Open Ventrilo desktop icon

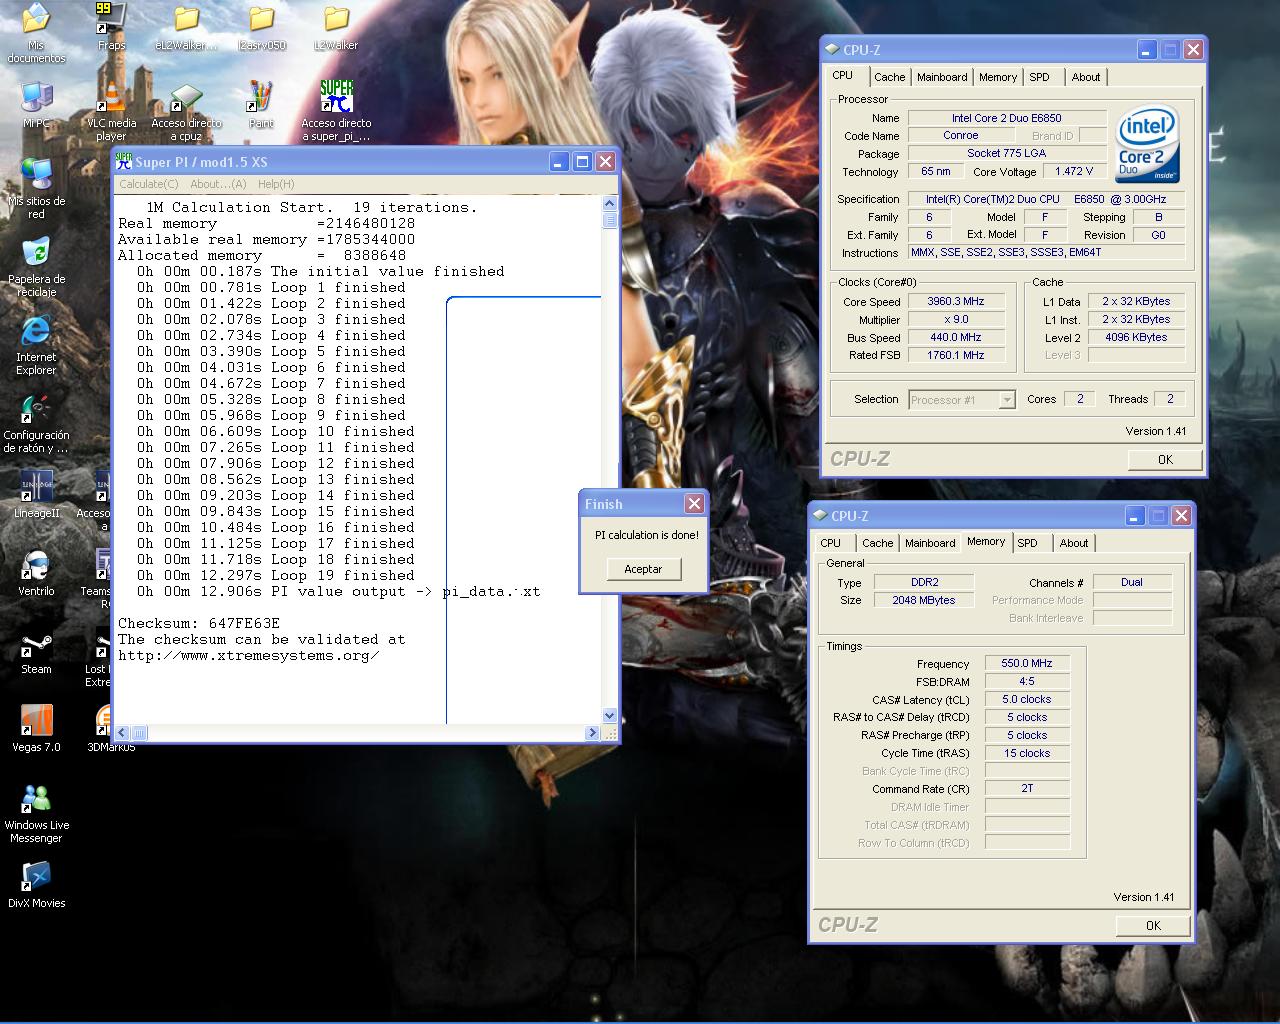[36, 567]
